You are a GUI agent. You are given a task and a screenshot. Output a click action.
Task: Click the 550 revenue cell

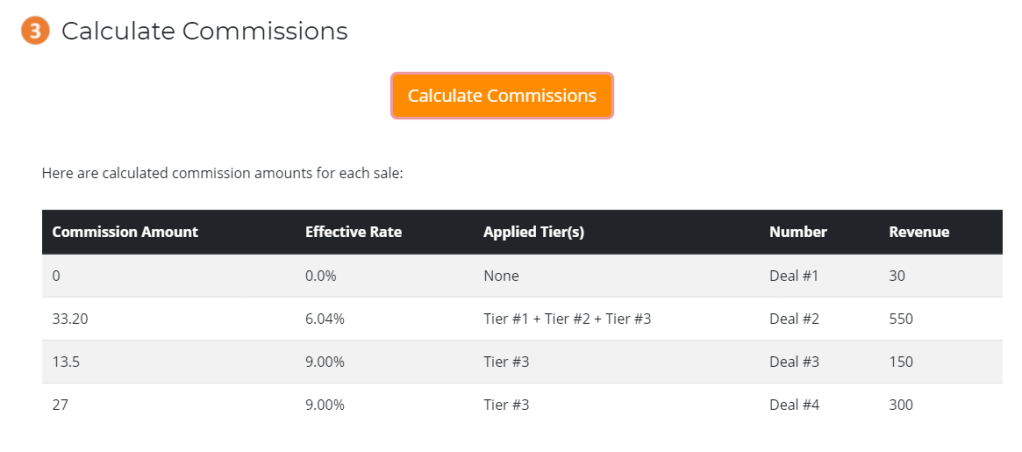900,319
